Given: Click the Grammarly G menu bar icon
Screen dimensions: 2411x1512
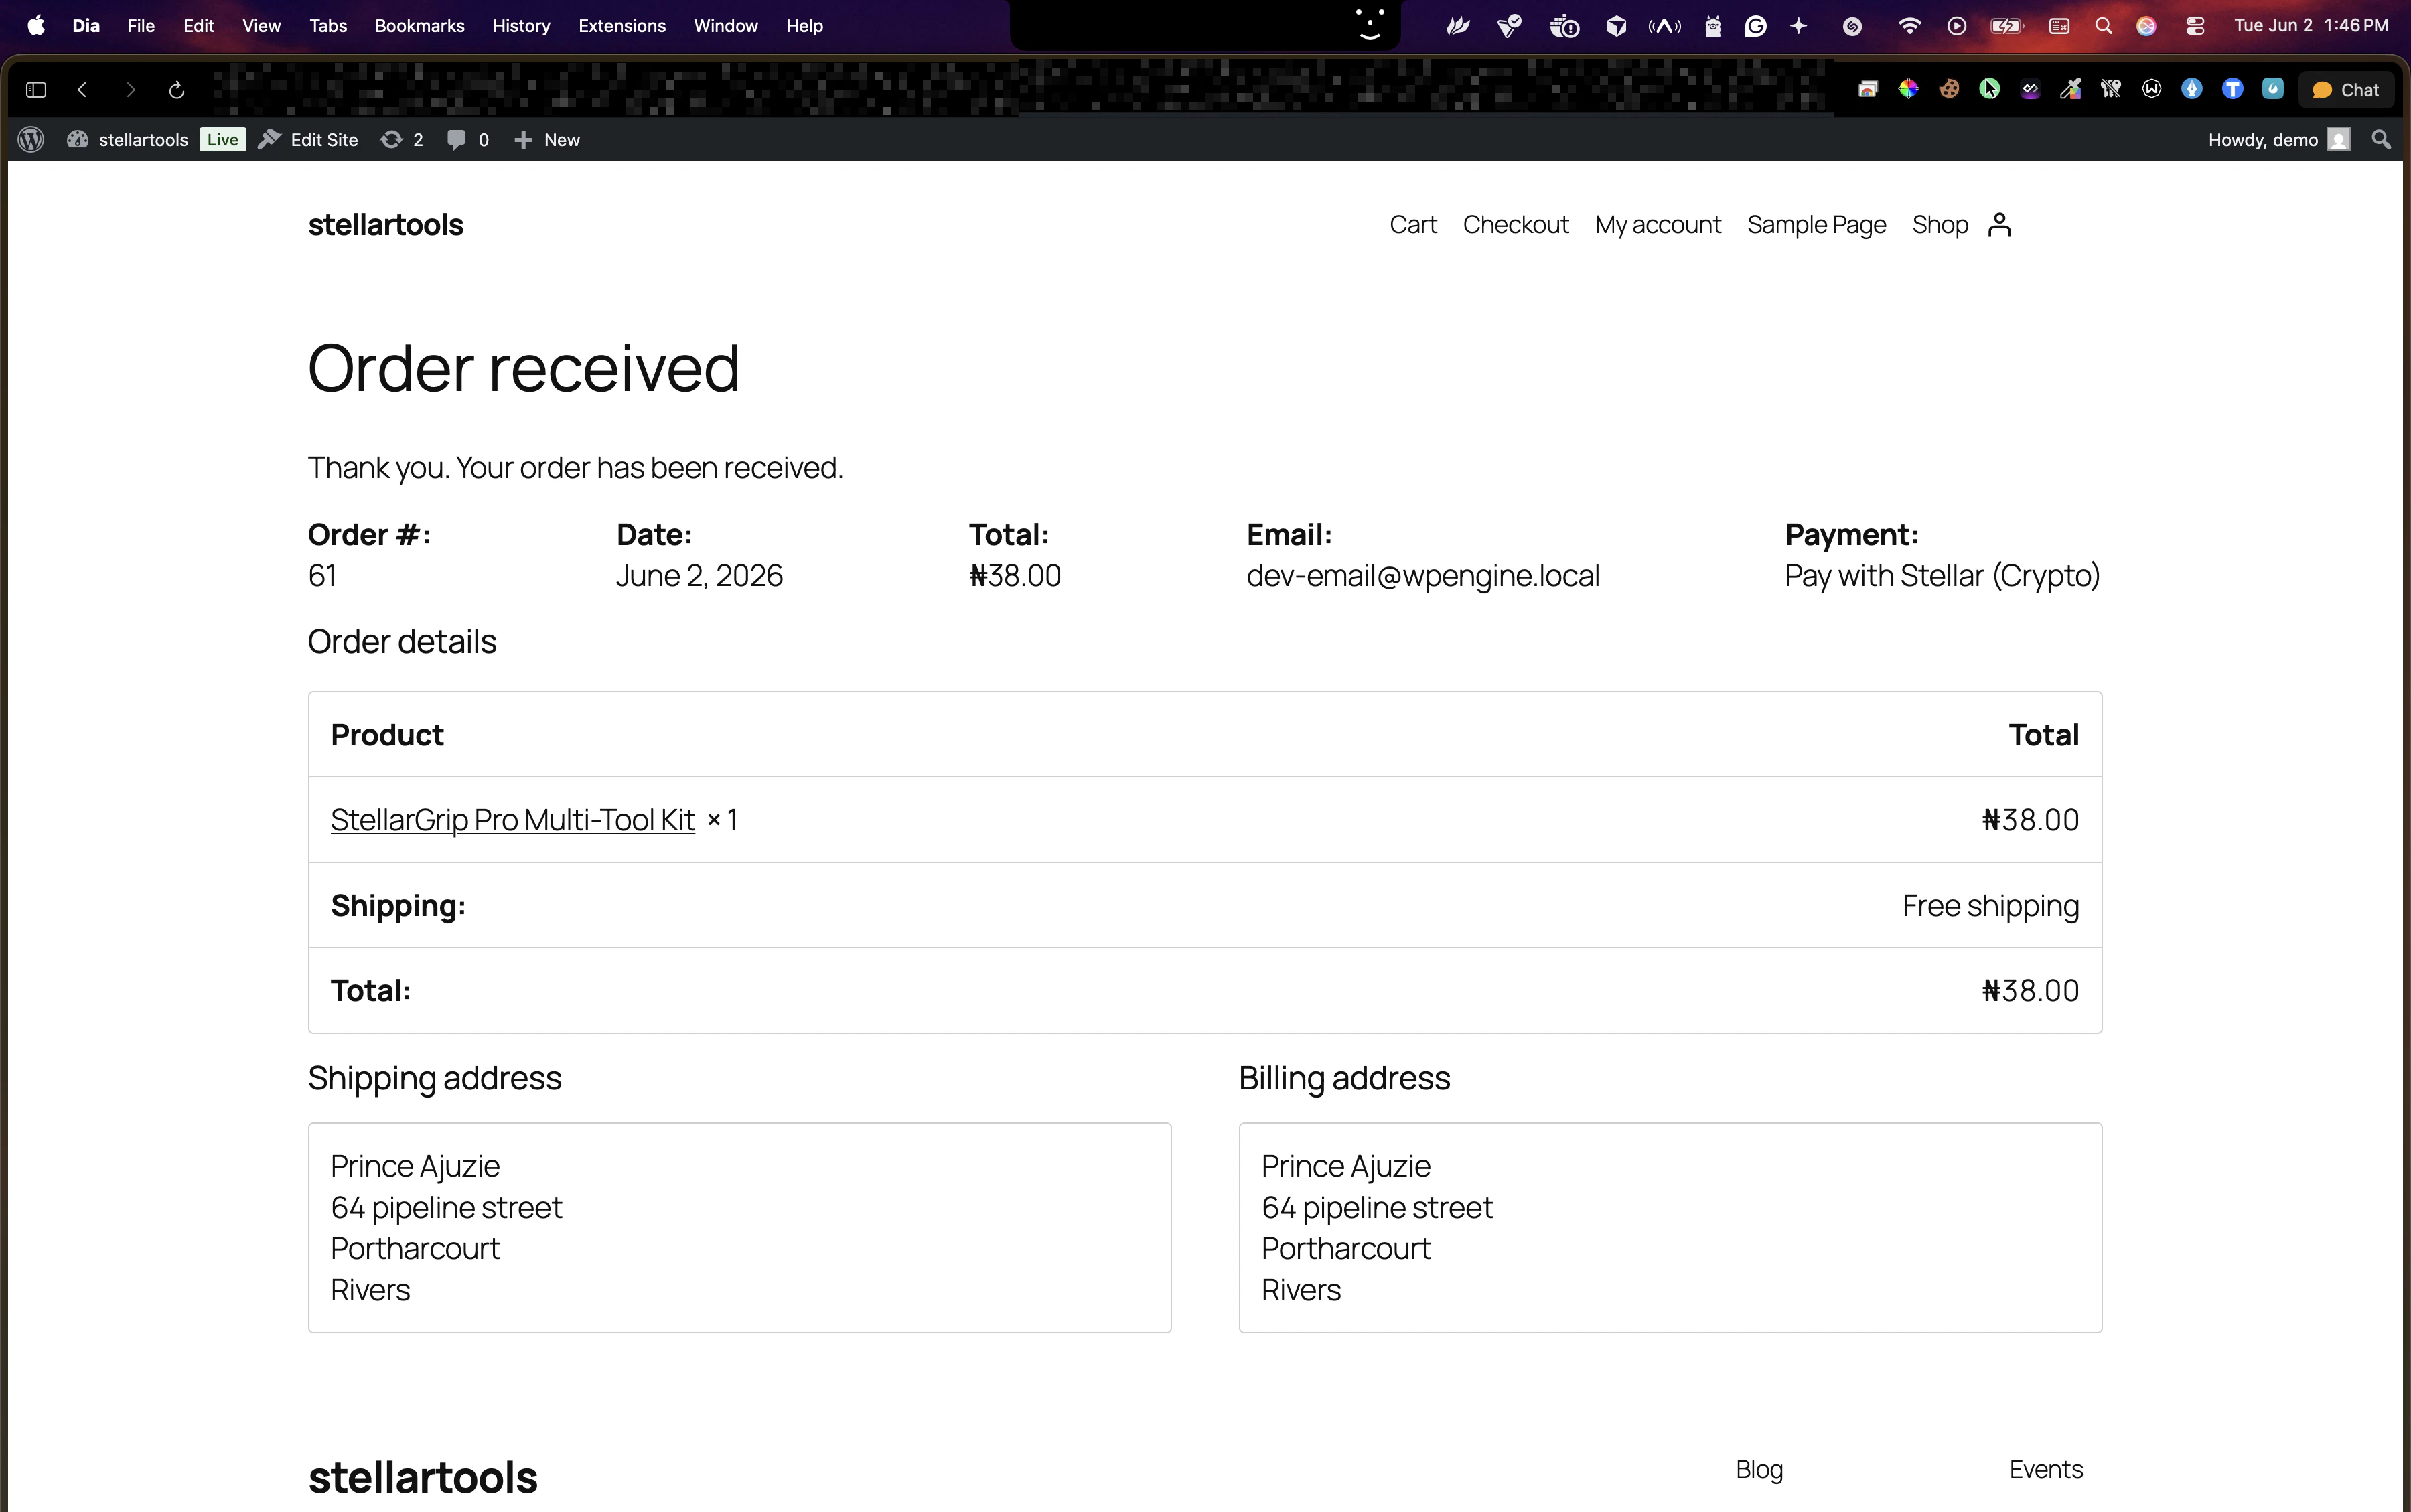Looking at the screenshot, I should pos(1755,26).
